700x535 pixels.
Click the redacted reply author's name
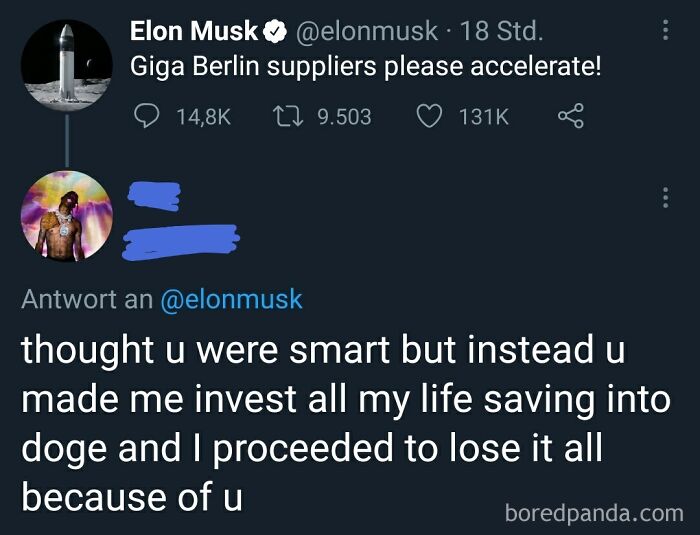coord(155,195)
